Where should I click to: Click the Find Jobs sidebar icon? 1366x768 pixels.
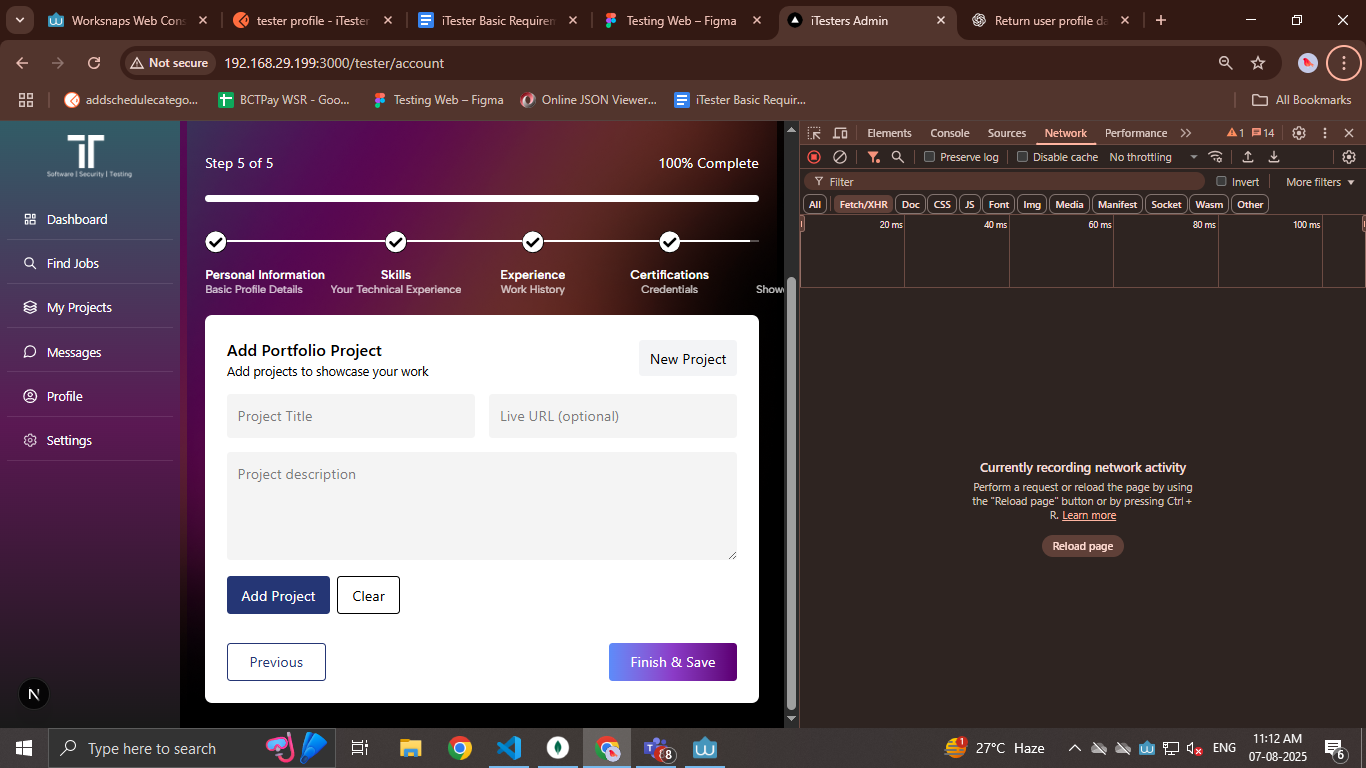click(x=30, y=264)
